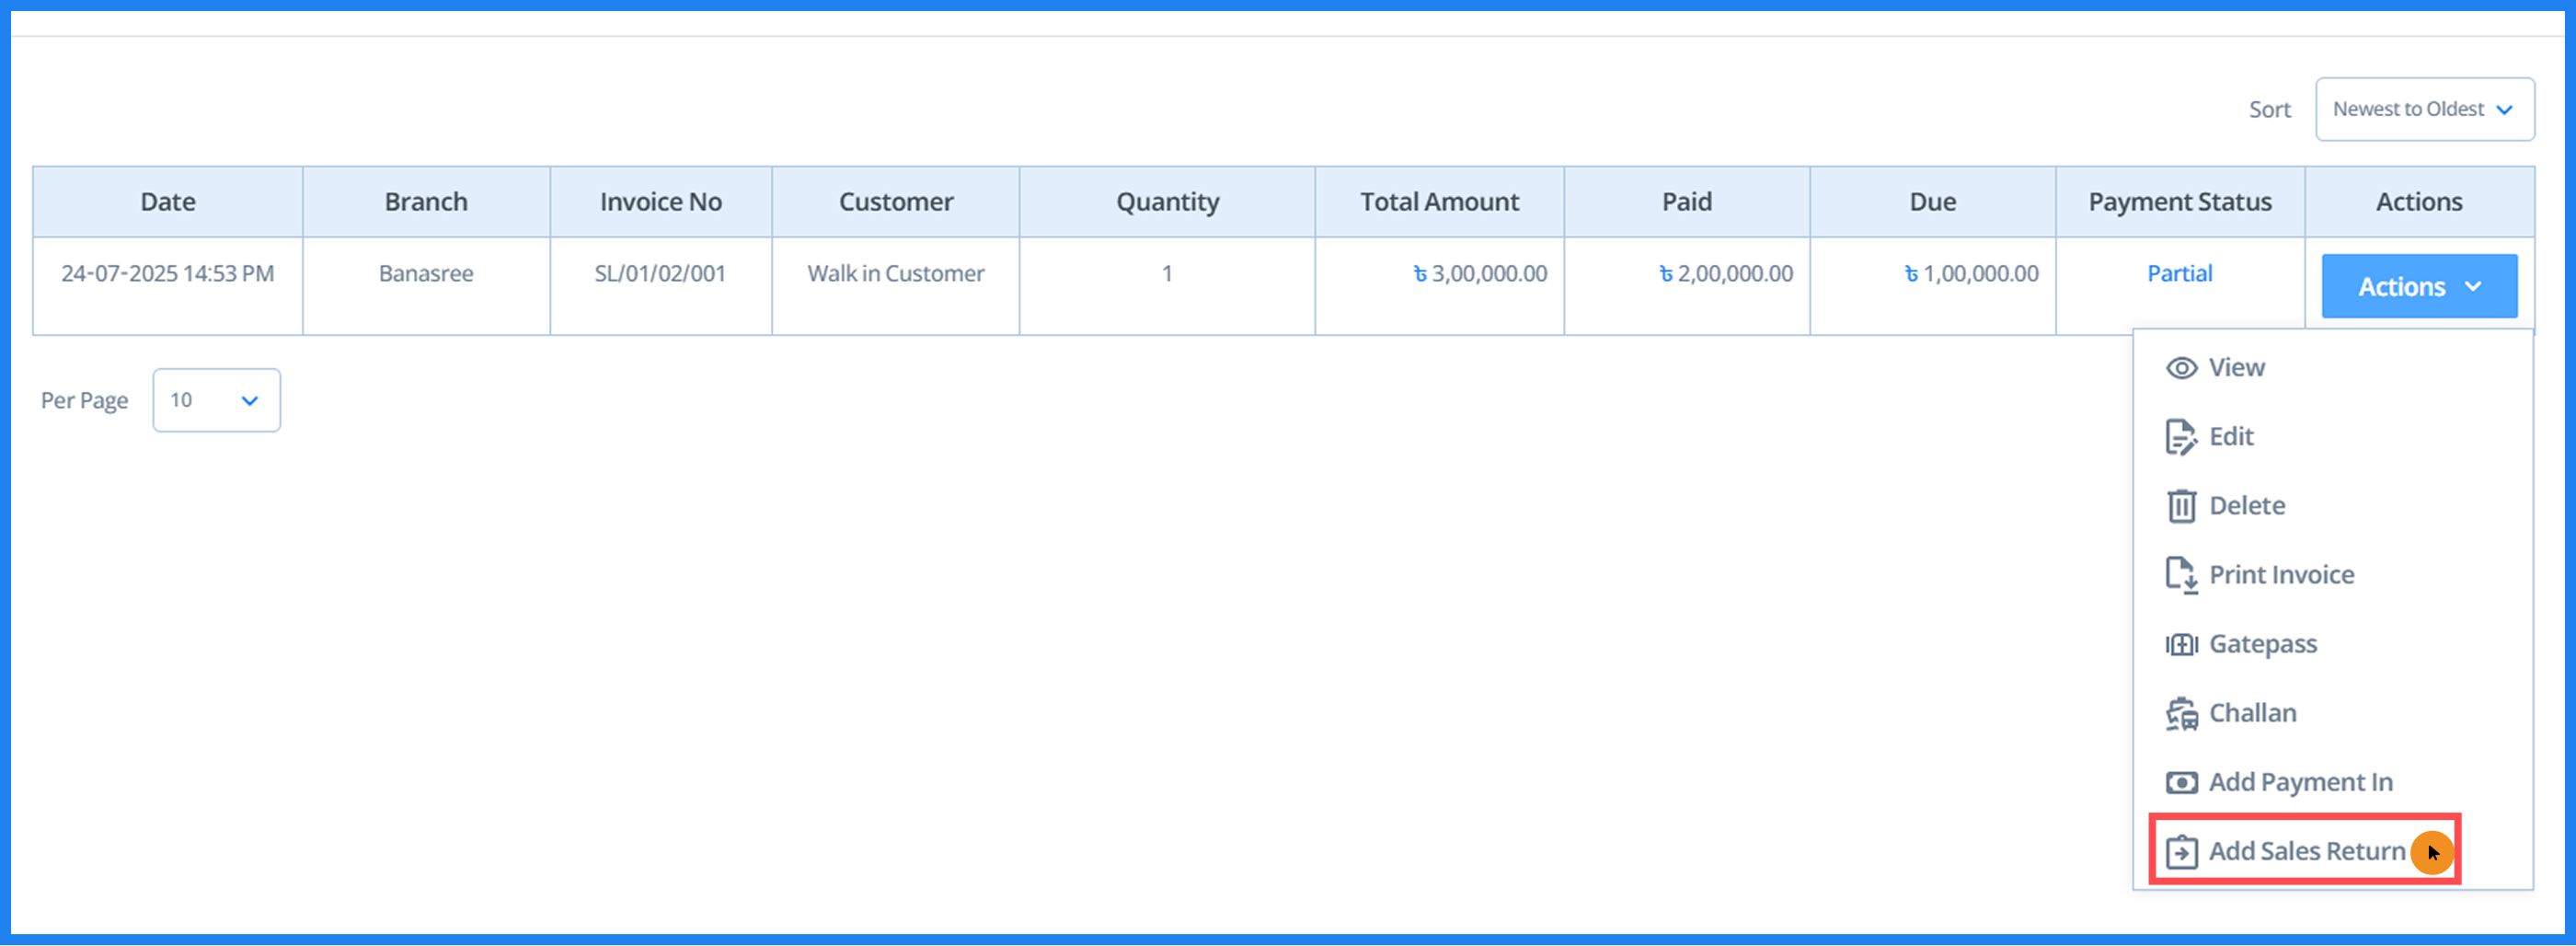Click the eye icon beside View

[x=2181, y=368]
